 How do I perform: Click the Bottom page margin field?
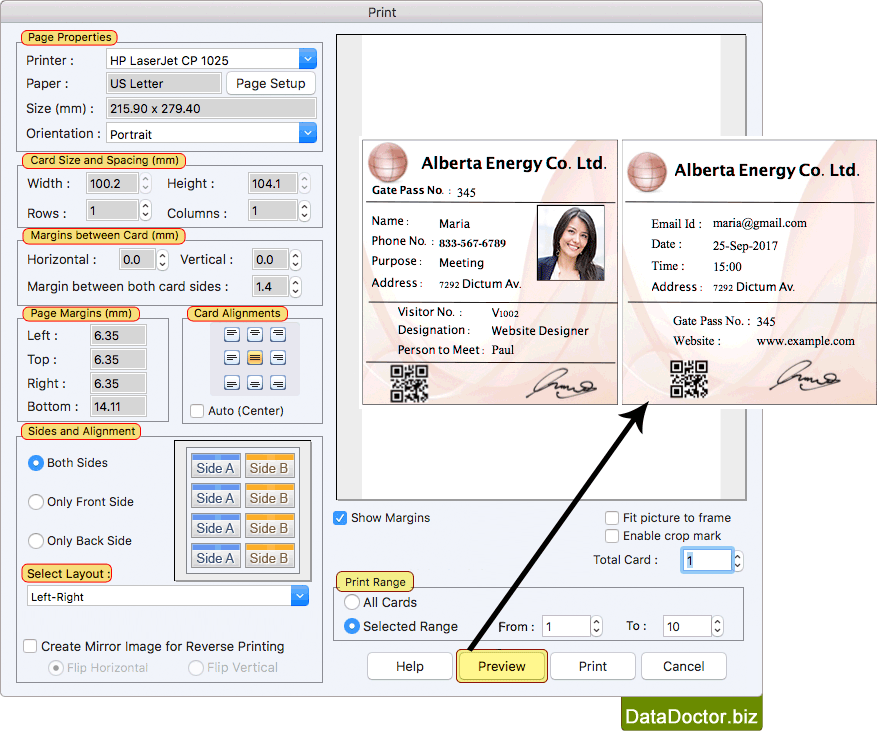click(x=118, y=407)
